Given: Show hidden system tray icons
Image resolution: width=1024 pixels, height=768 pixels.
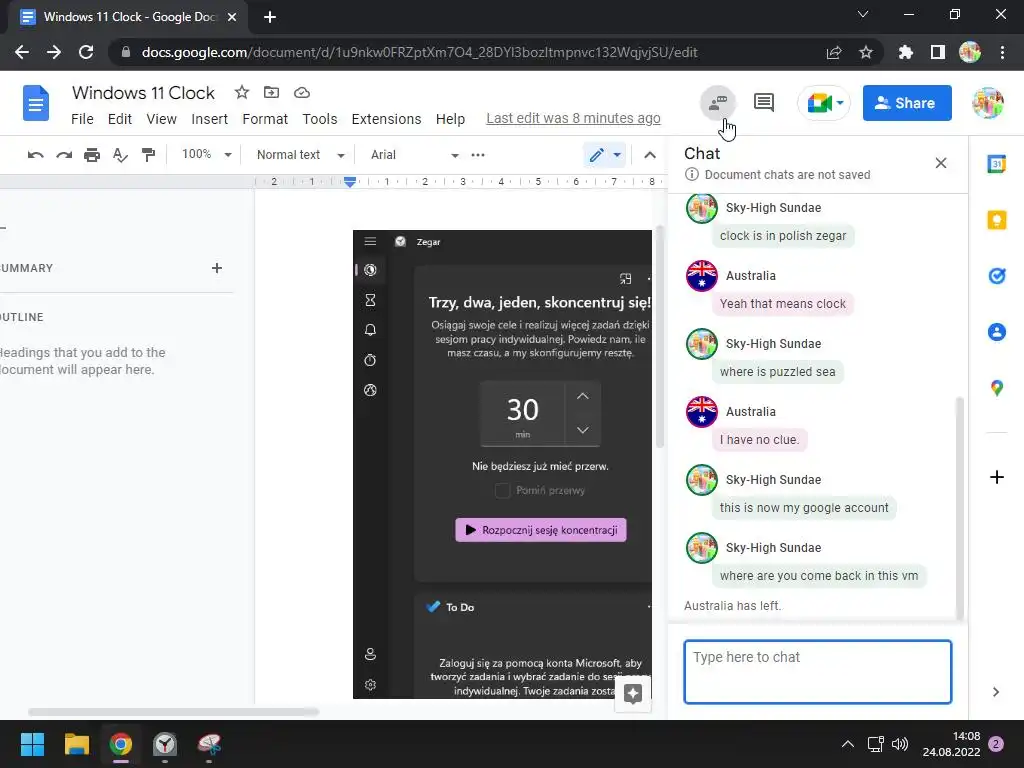Looking at the screenshot, I should 848,744.
